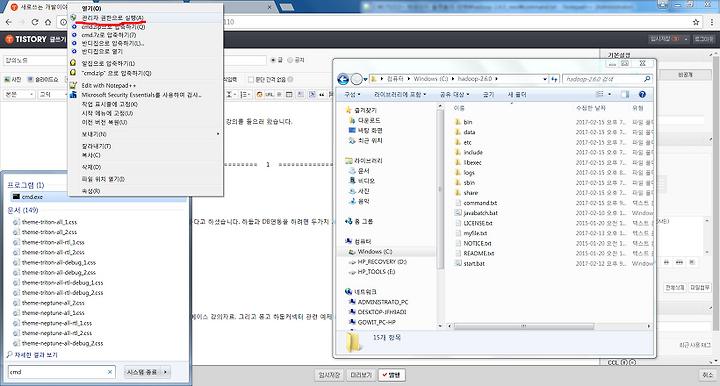Click the blockquote editor icon
Viewport: 720px width, 386px height.
tap(321, 95)
